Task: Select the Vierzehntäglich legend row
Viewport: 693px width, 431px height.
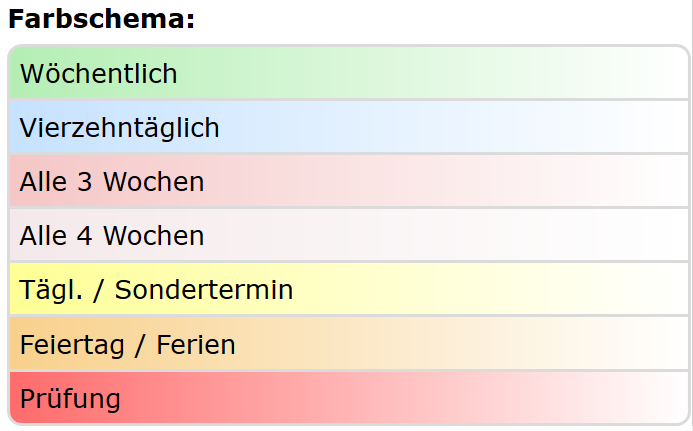Action: [x=119, y=128]
